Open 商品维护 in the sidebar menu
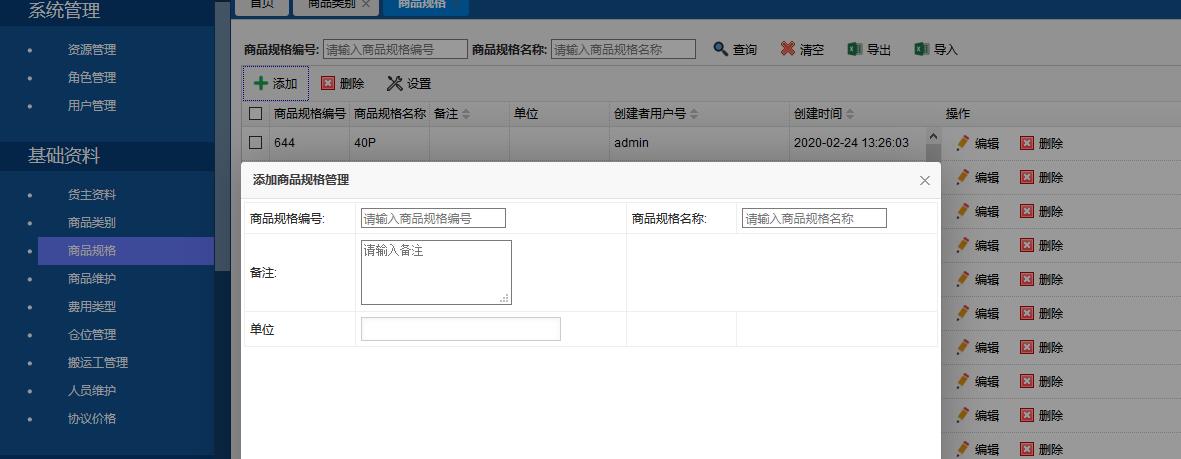 click(91, 278)
